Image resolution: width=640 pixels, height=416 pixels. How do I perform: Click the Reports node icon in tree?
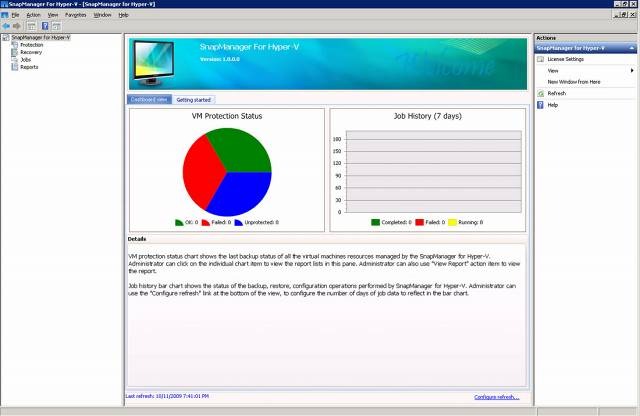(x=15, y=67)
